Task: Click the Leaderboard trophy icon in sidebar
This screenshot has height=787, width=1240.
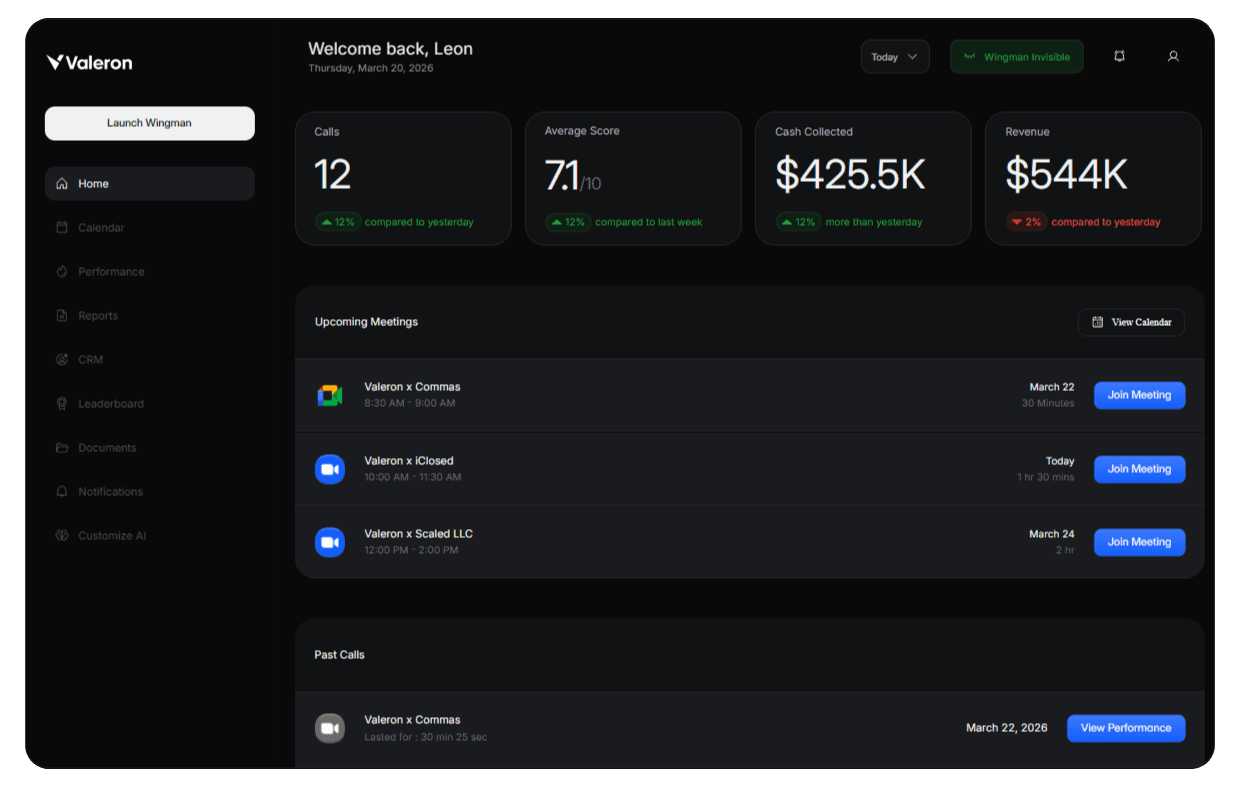Action: [x=62, y=404]
